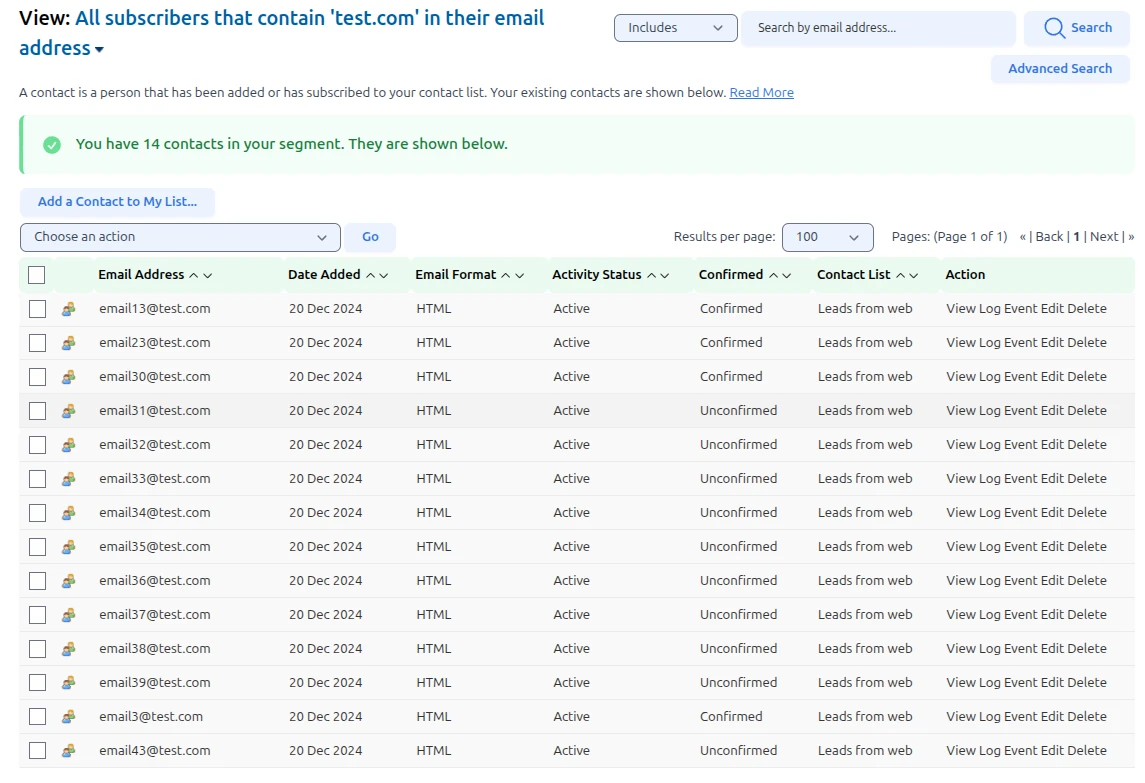Check the box for email3@test.com
The width and height of the screenshot is (1145, 783).
click(x=37, y=717)
